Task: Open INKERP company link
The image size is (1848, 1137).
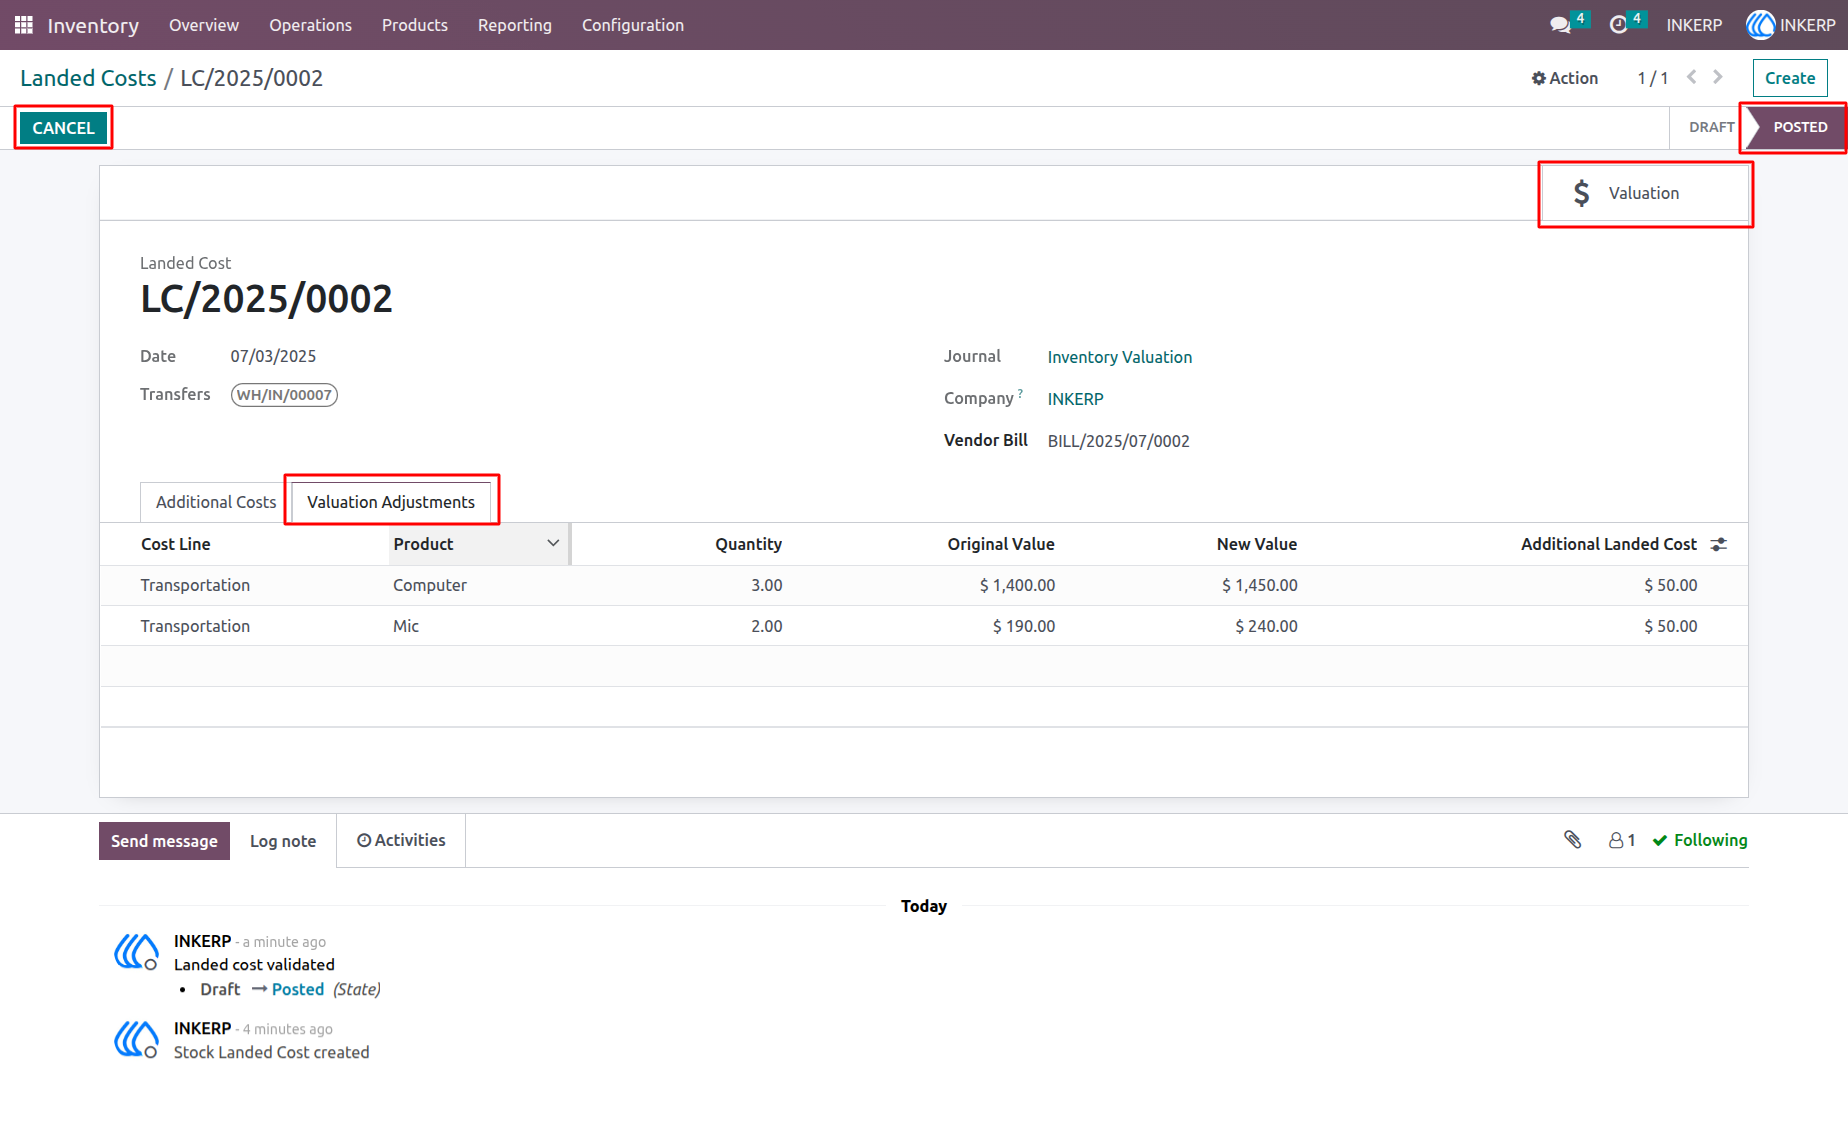Action: 1076,399
